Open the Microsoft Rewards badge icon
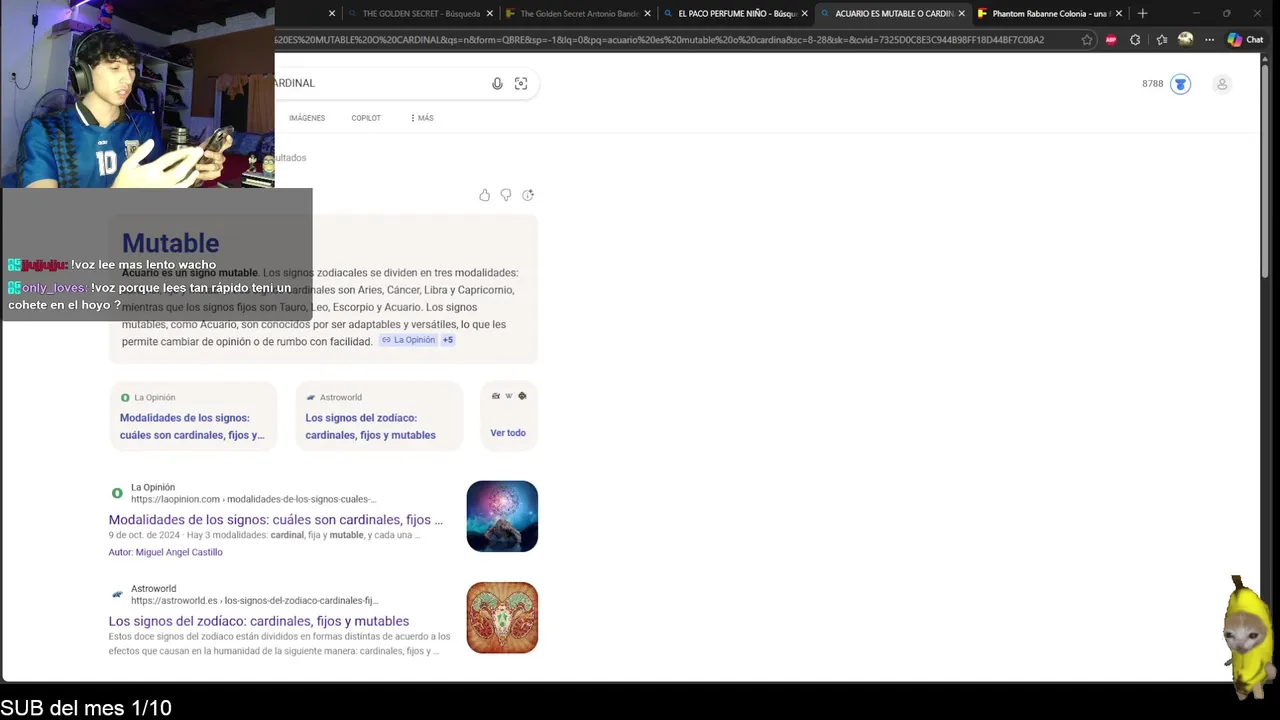The height and width of the screenshot is (720, 1280). coord(1180,84)
